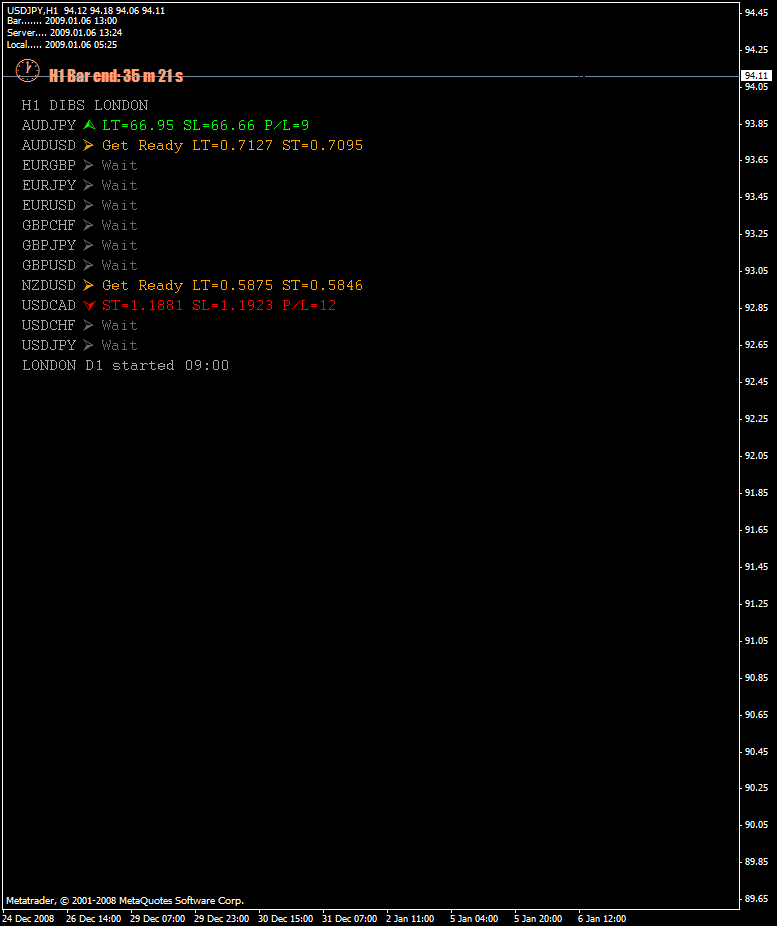Click the clock icon beside H1 Bar end

[x=27, y=71]
